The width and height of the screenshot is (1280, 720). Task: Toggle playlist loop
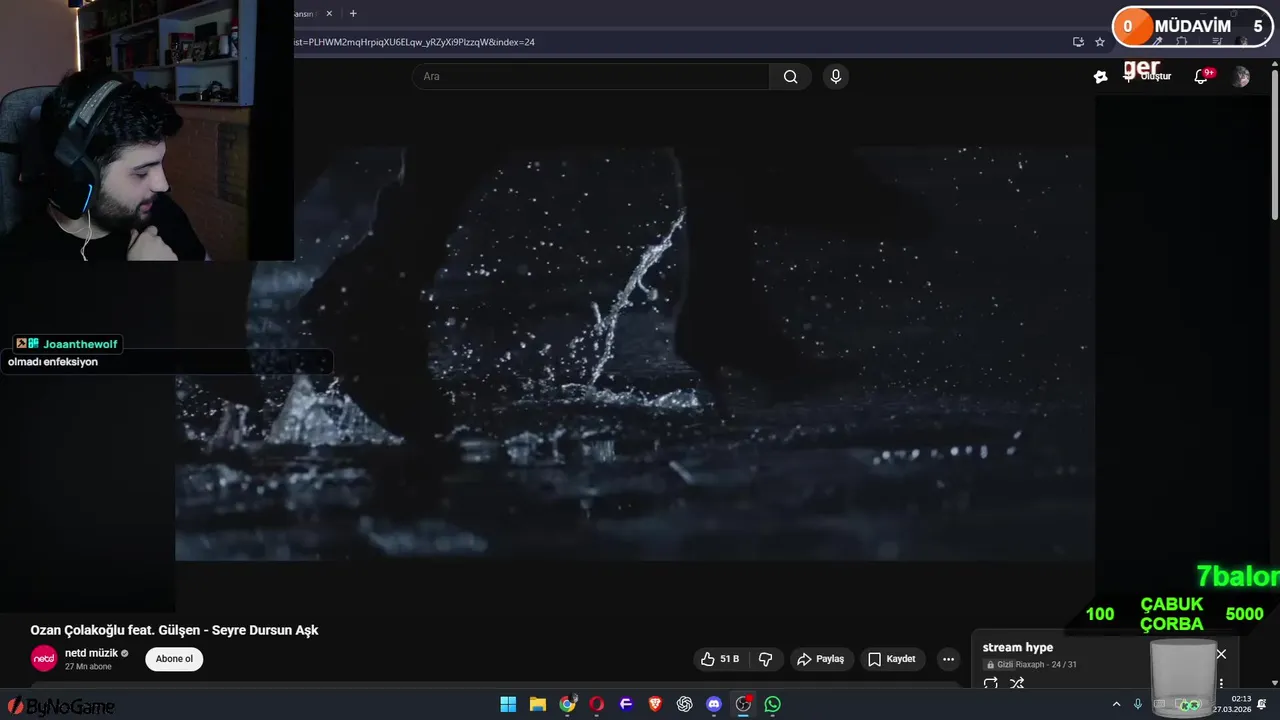[991, 684]
